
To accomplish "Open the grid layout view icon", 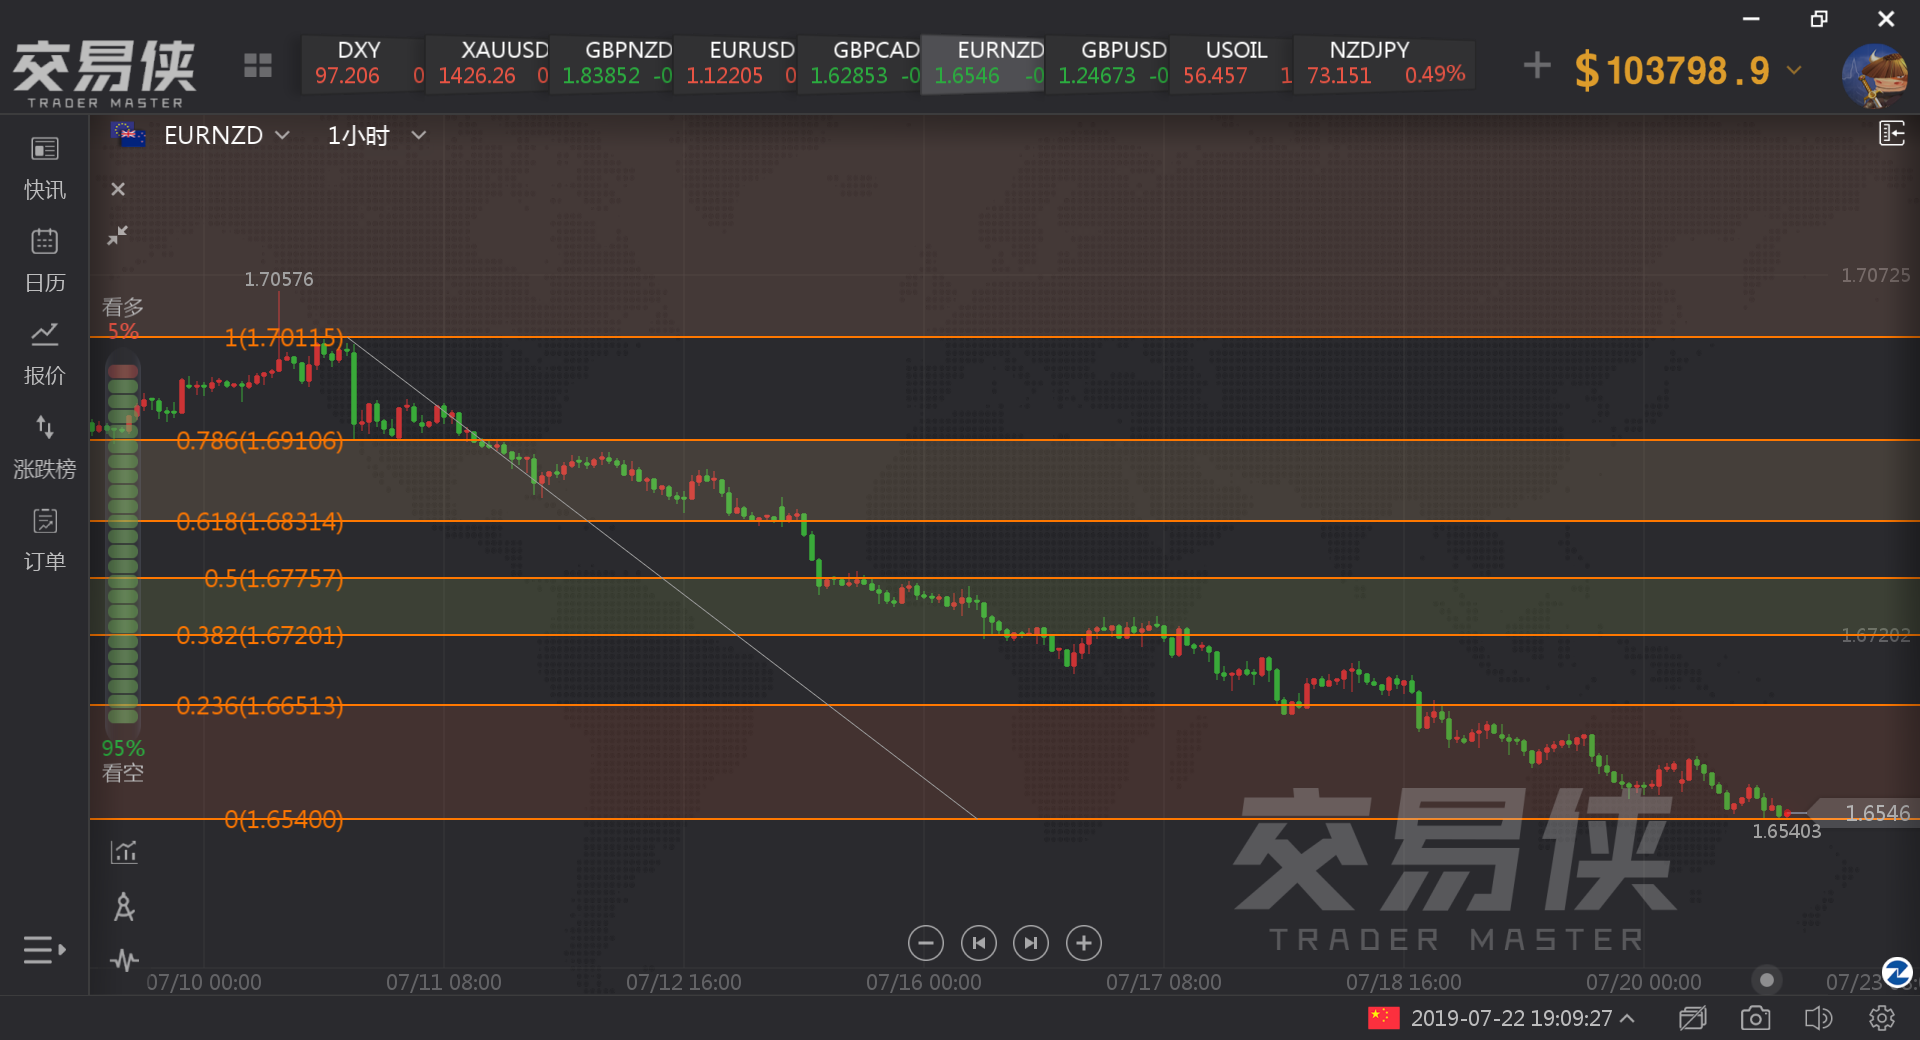I will click(258, 66).
